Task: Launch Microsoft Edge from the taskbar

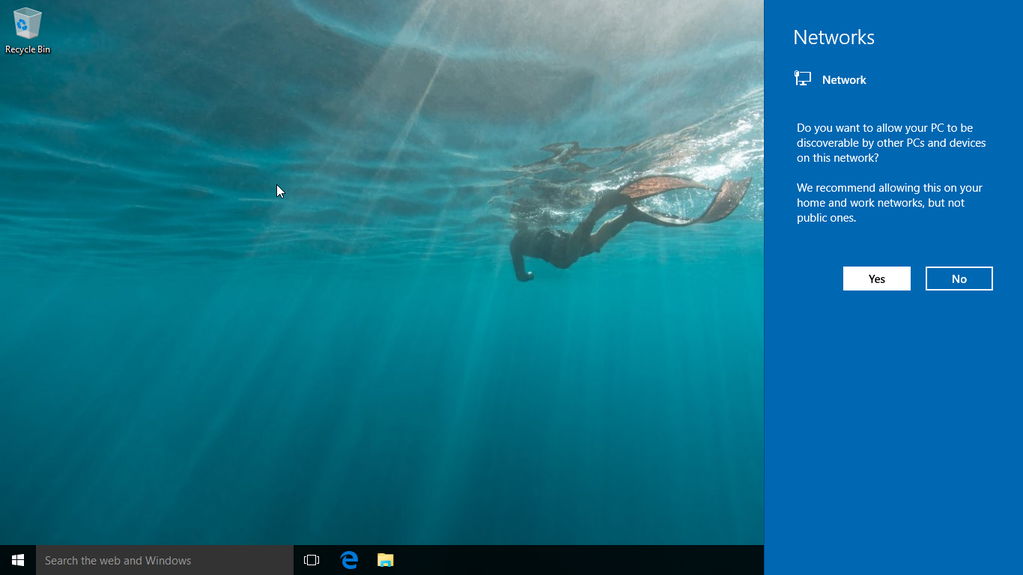Action: (x=349, y=560)
